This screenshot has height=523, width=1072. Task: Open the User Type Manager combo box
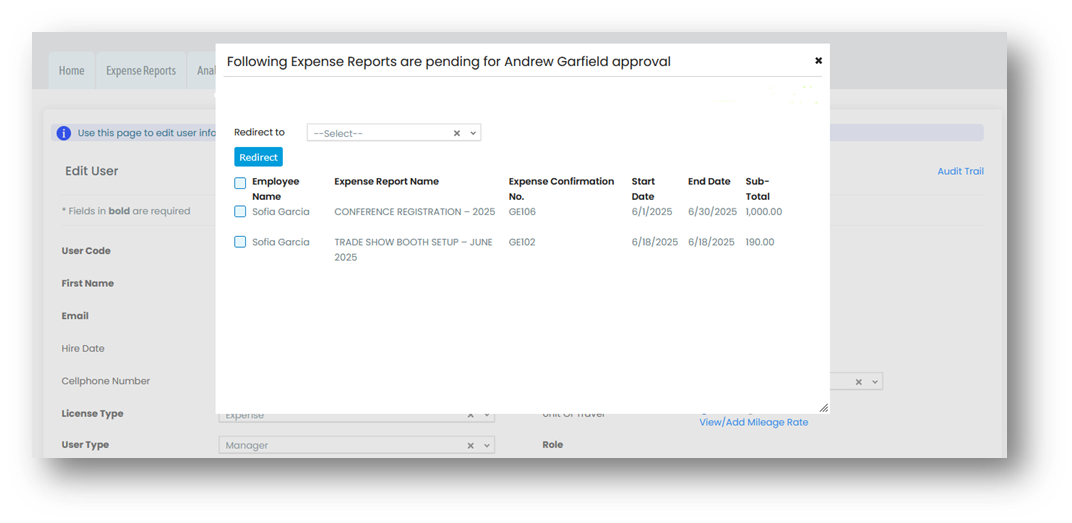[356, 445]
